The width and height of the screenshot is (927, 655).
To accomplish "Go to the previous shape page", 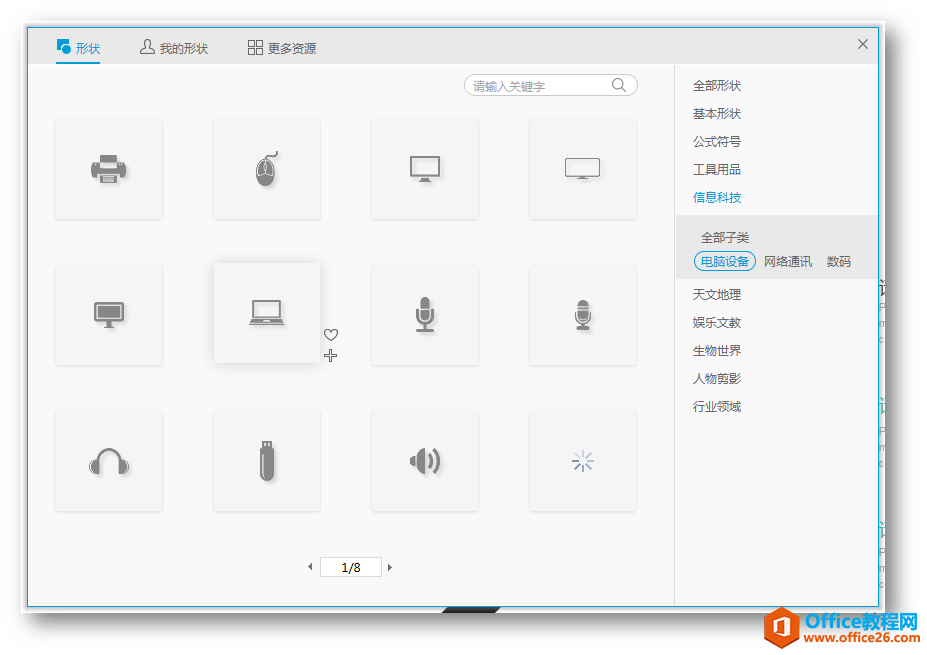I will point(310,566).
